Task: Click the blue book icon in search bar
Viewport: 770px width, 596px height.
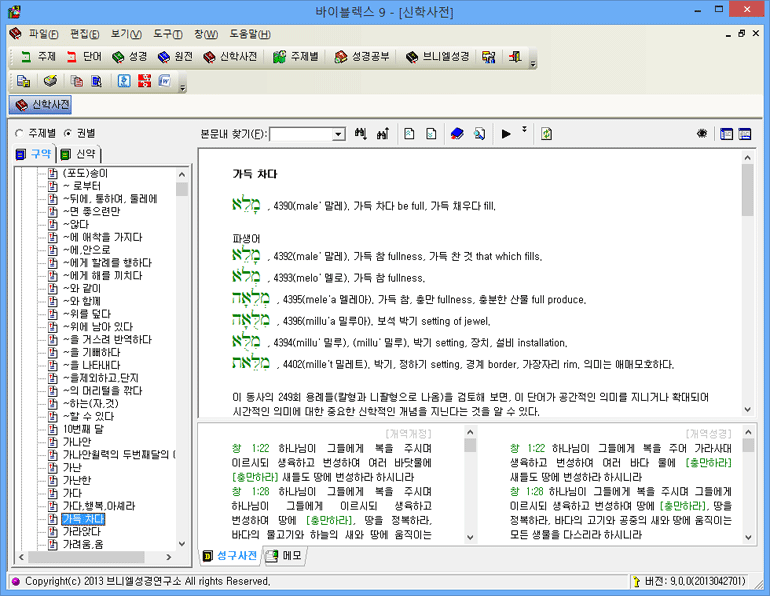Action: coord(457,134)
